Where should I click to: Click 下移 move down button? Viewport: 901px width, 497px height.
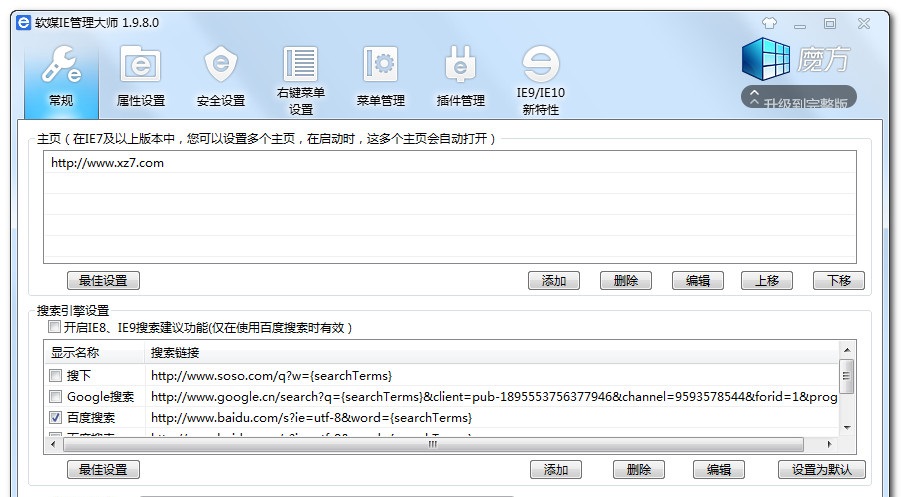click(x=839, y=280)
